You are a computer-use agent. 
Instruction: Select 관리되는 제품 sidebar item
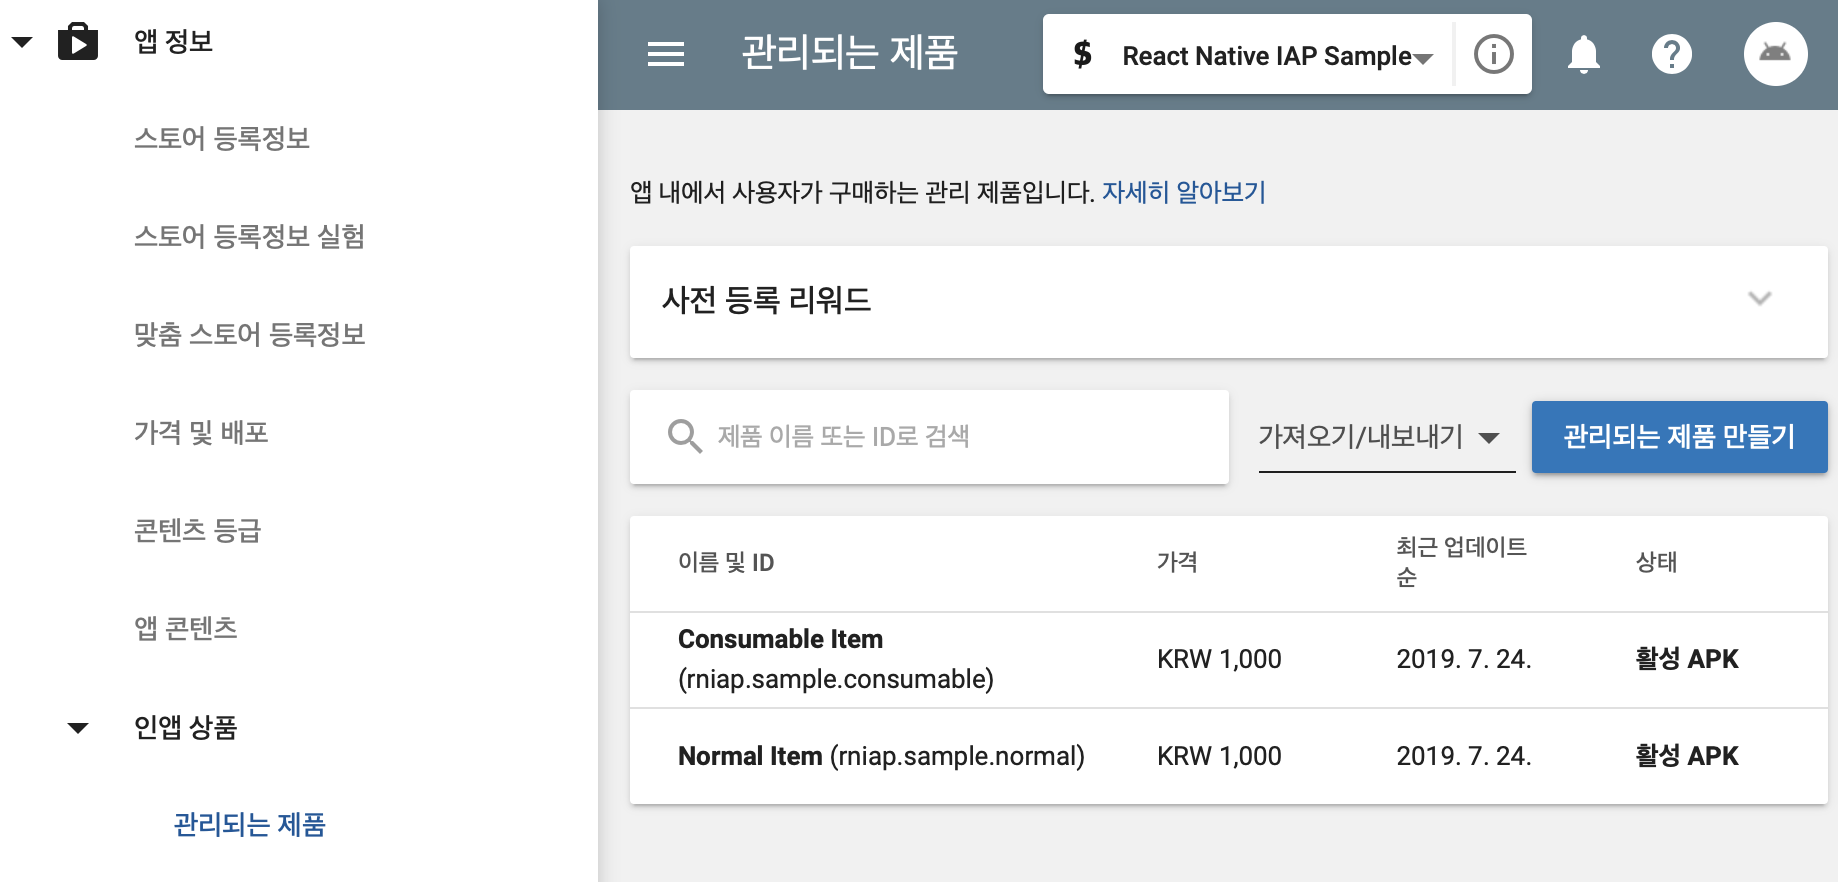pos(250,824)
